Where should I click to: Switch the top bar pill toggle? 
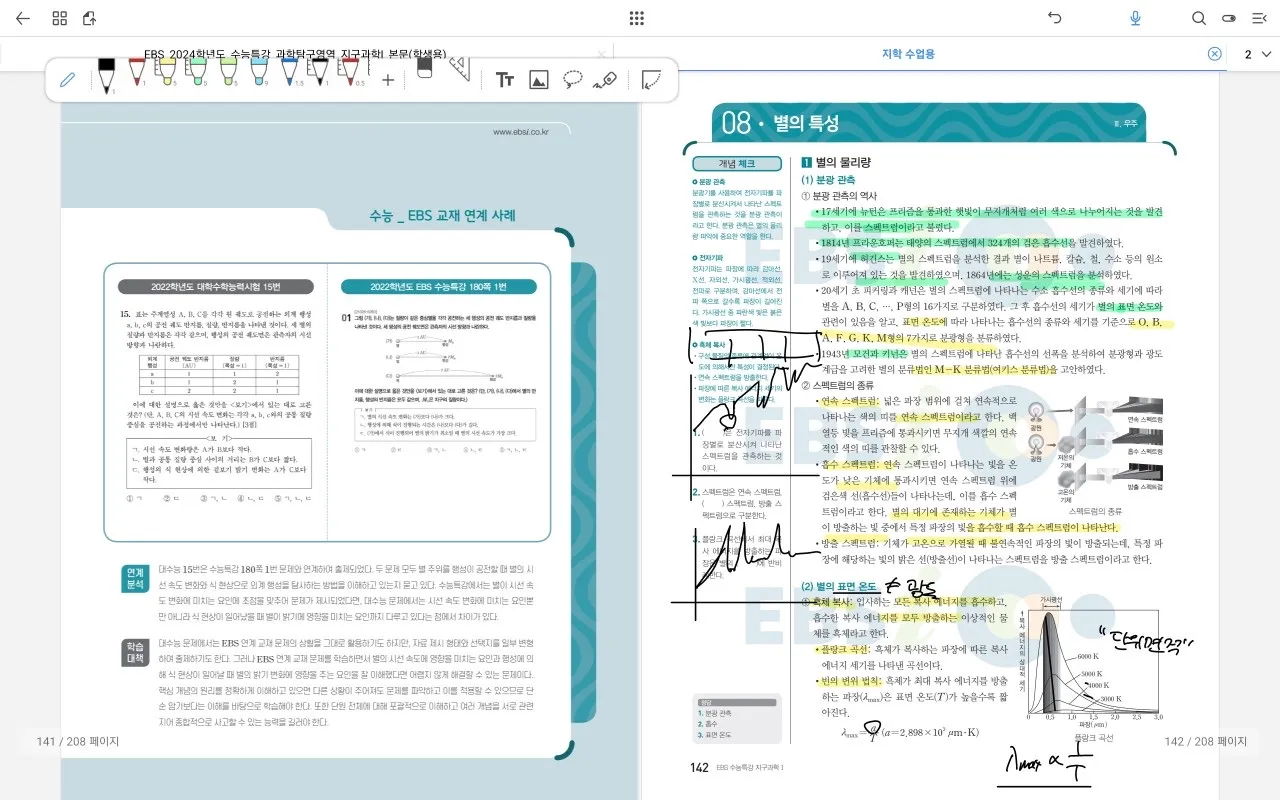(x=1229, y=18)
